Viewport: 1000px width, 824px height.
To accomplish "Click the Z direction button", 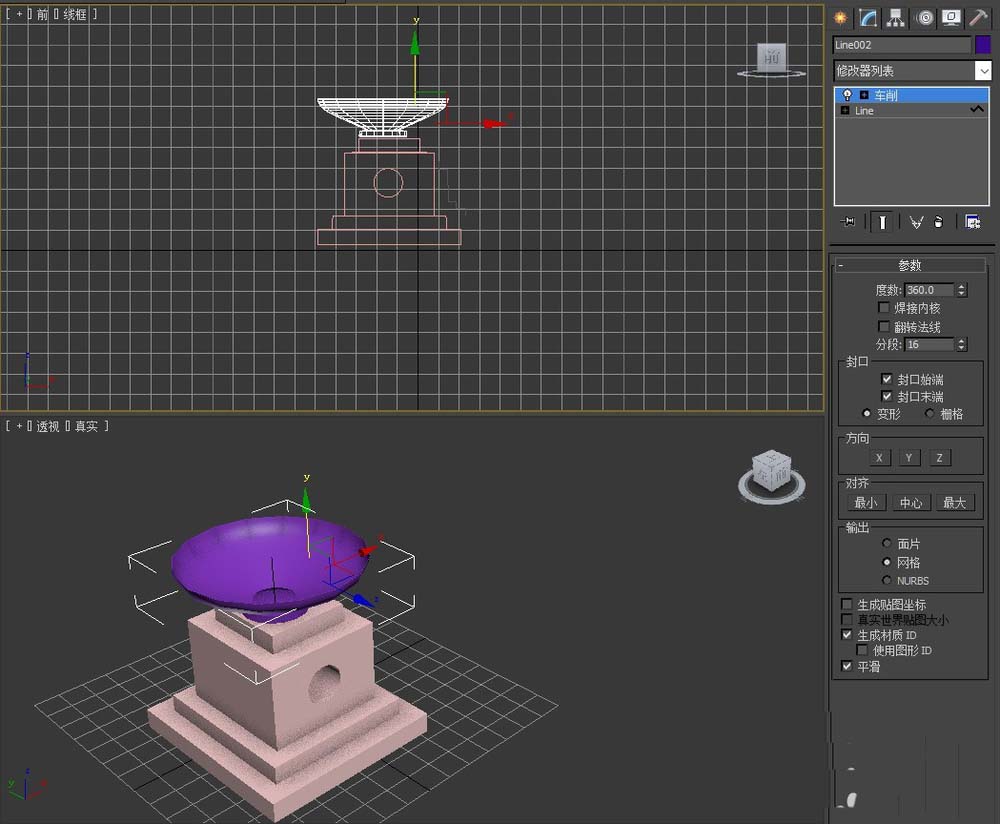I will [x=939, y=458].
